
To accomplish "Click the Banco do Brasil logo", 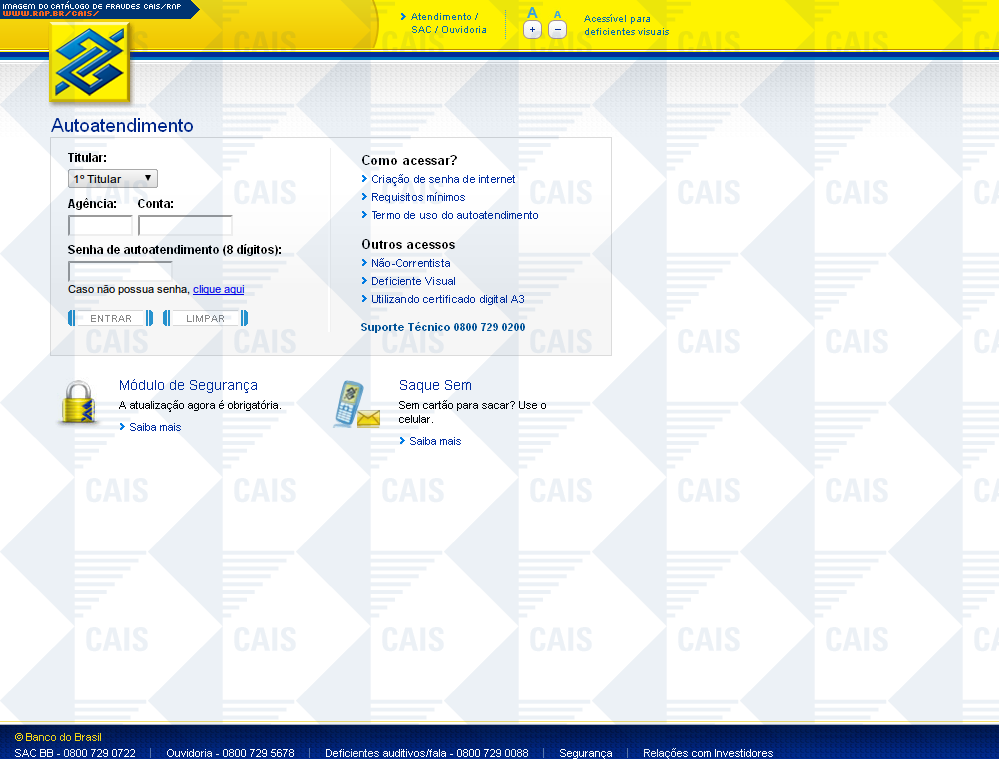I will (91, 63).
